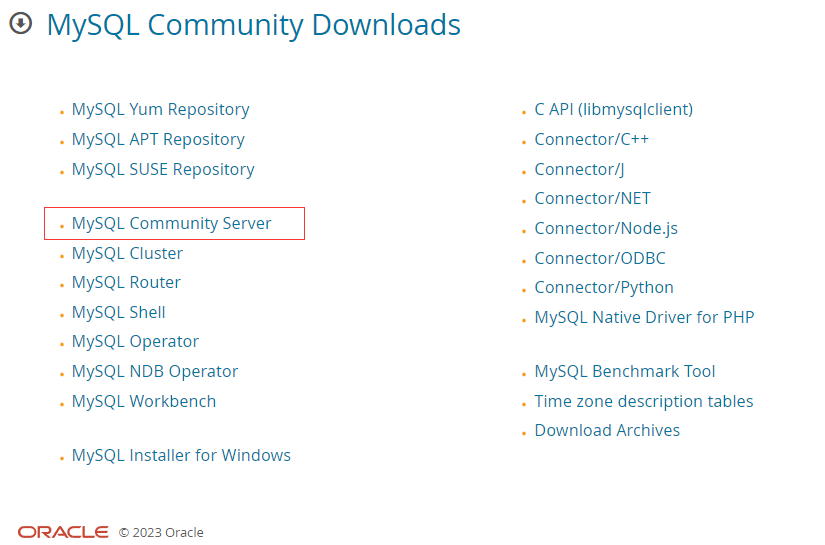The width and height of the screenshot is (825, 545).
Task: Open the Download Archives link
Action: (x=607, y=430)
